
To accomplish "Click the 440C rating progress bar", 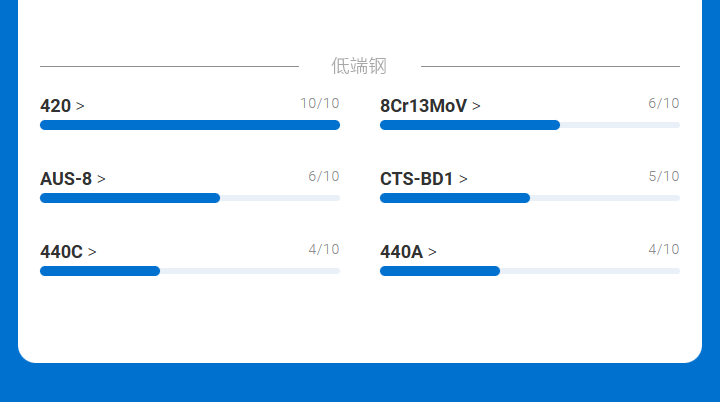I will (x=190, y=271).
